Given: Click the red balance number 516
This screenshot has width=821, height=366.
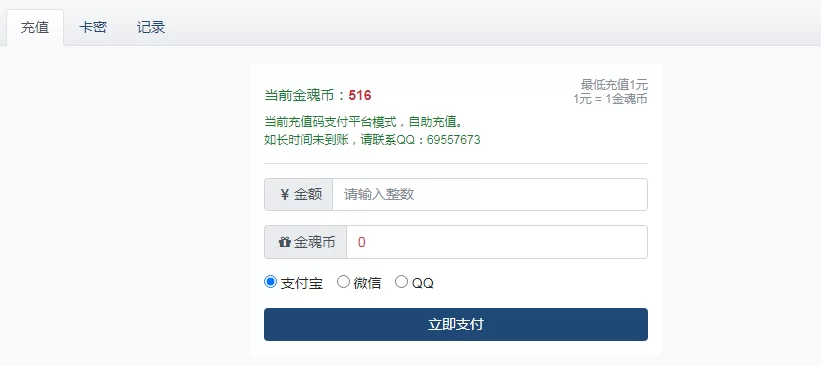Looking at the screenshot, I should click(x=360, y=95).
